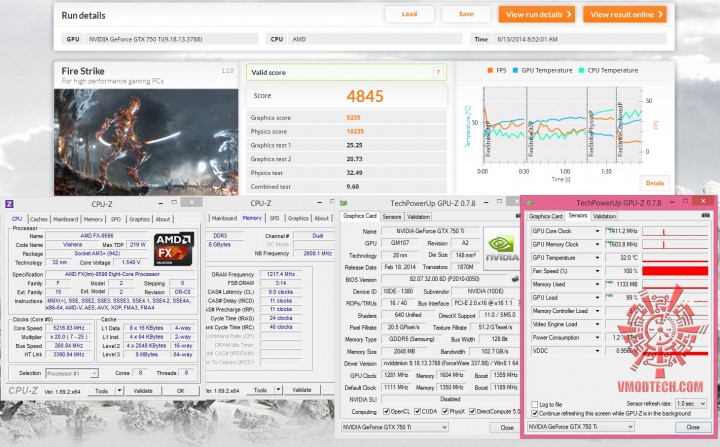
Task: Click the BIOS save chip icon in GPU-Z
Action: coord(515,279)
